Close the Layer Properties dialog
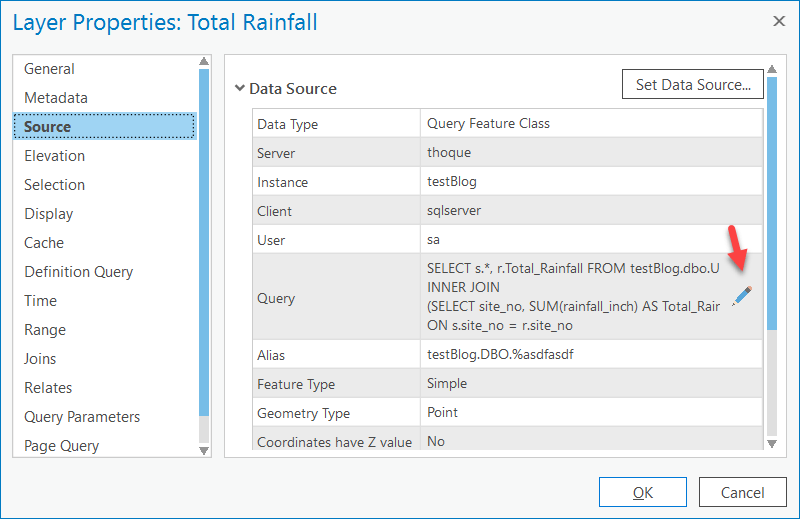Screen dimensions: 800x519 tap(779, 21)
